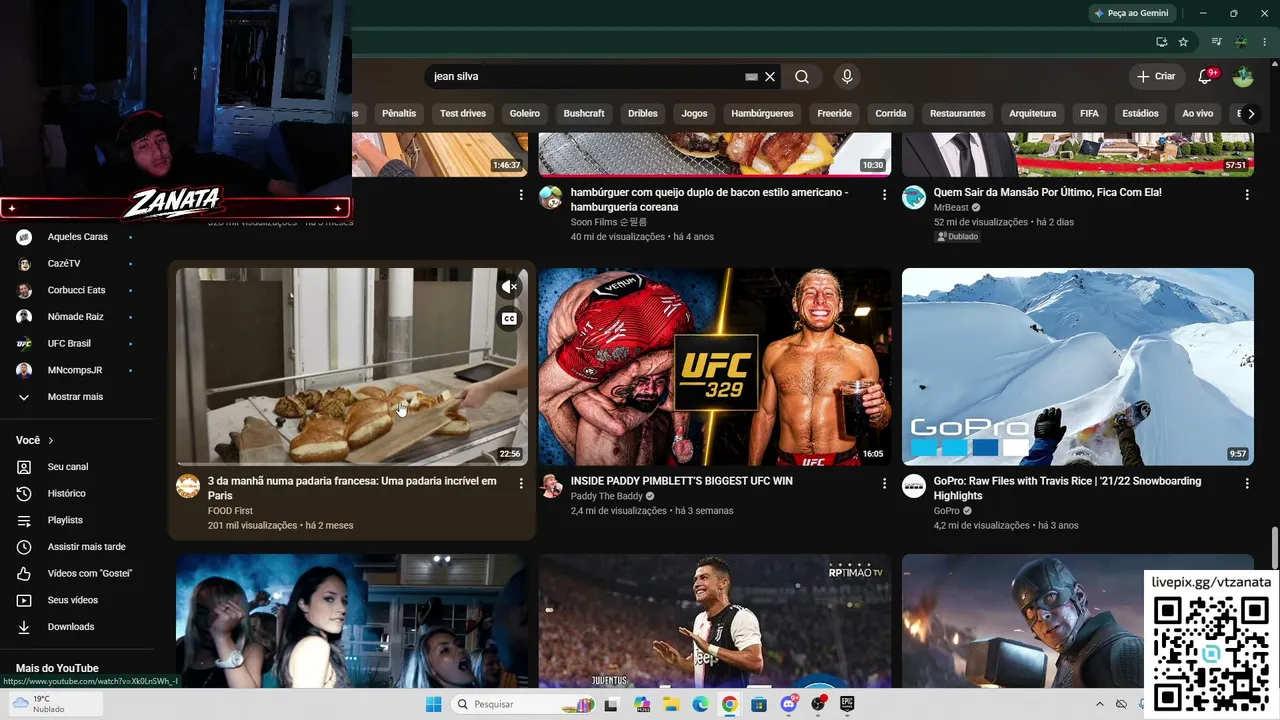Open the Corbucci Eats subscription
1280x720 pixels.
point(76,290)
